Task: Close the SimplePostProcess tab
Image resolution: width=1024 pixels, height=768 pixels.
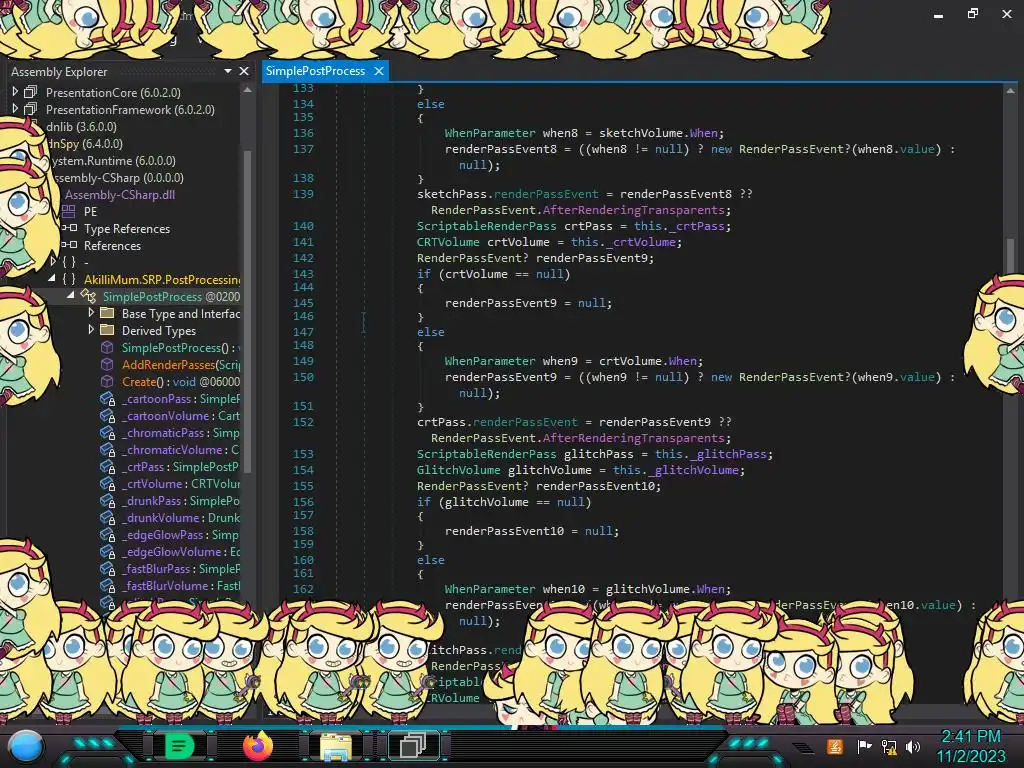Action: coord(379,71)
